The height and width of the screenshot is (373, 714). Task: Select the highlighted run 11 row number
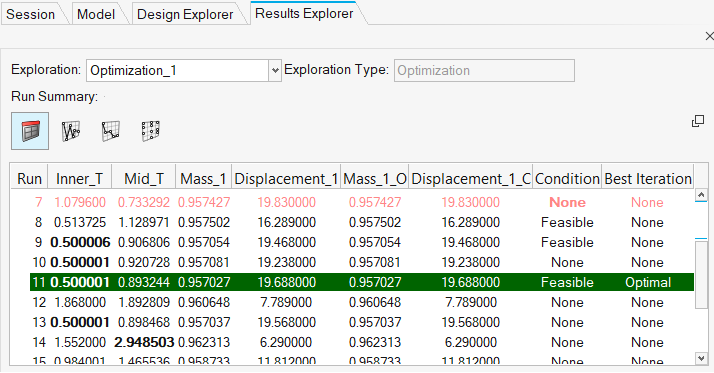click(x=39, y=282)
